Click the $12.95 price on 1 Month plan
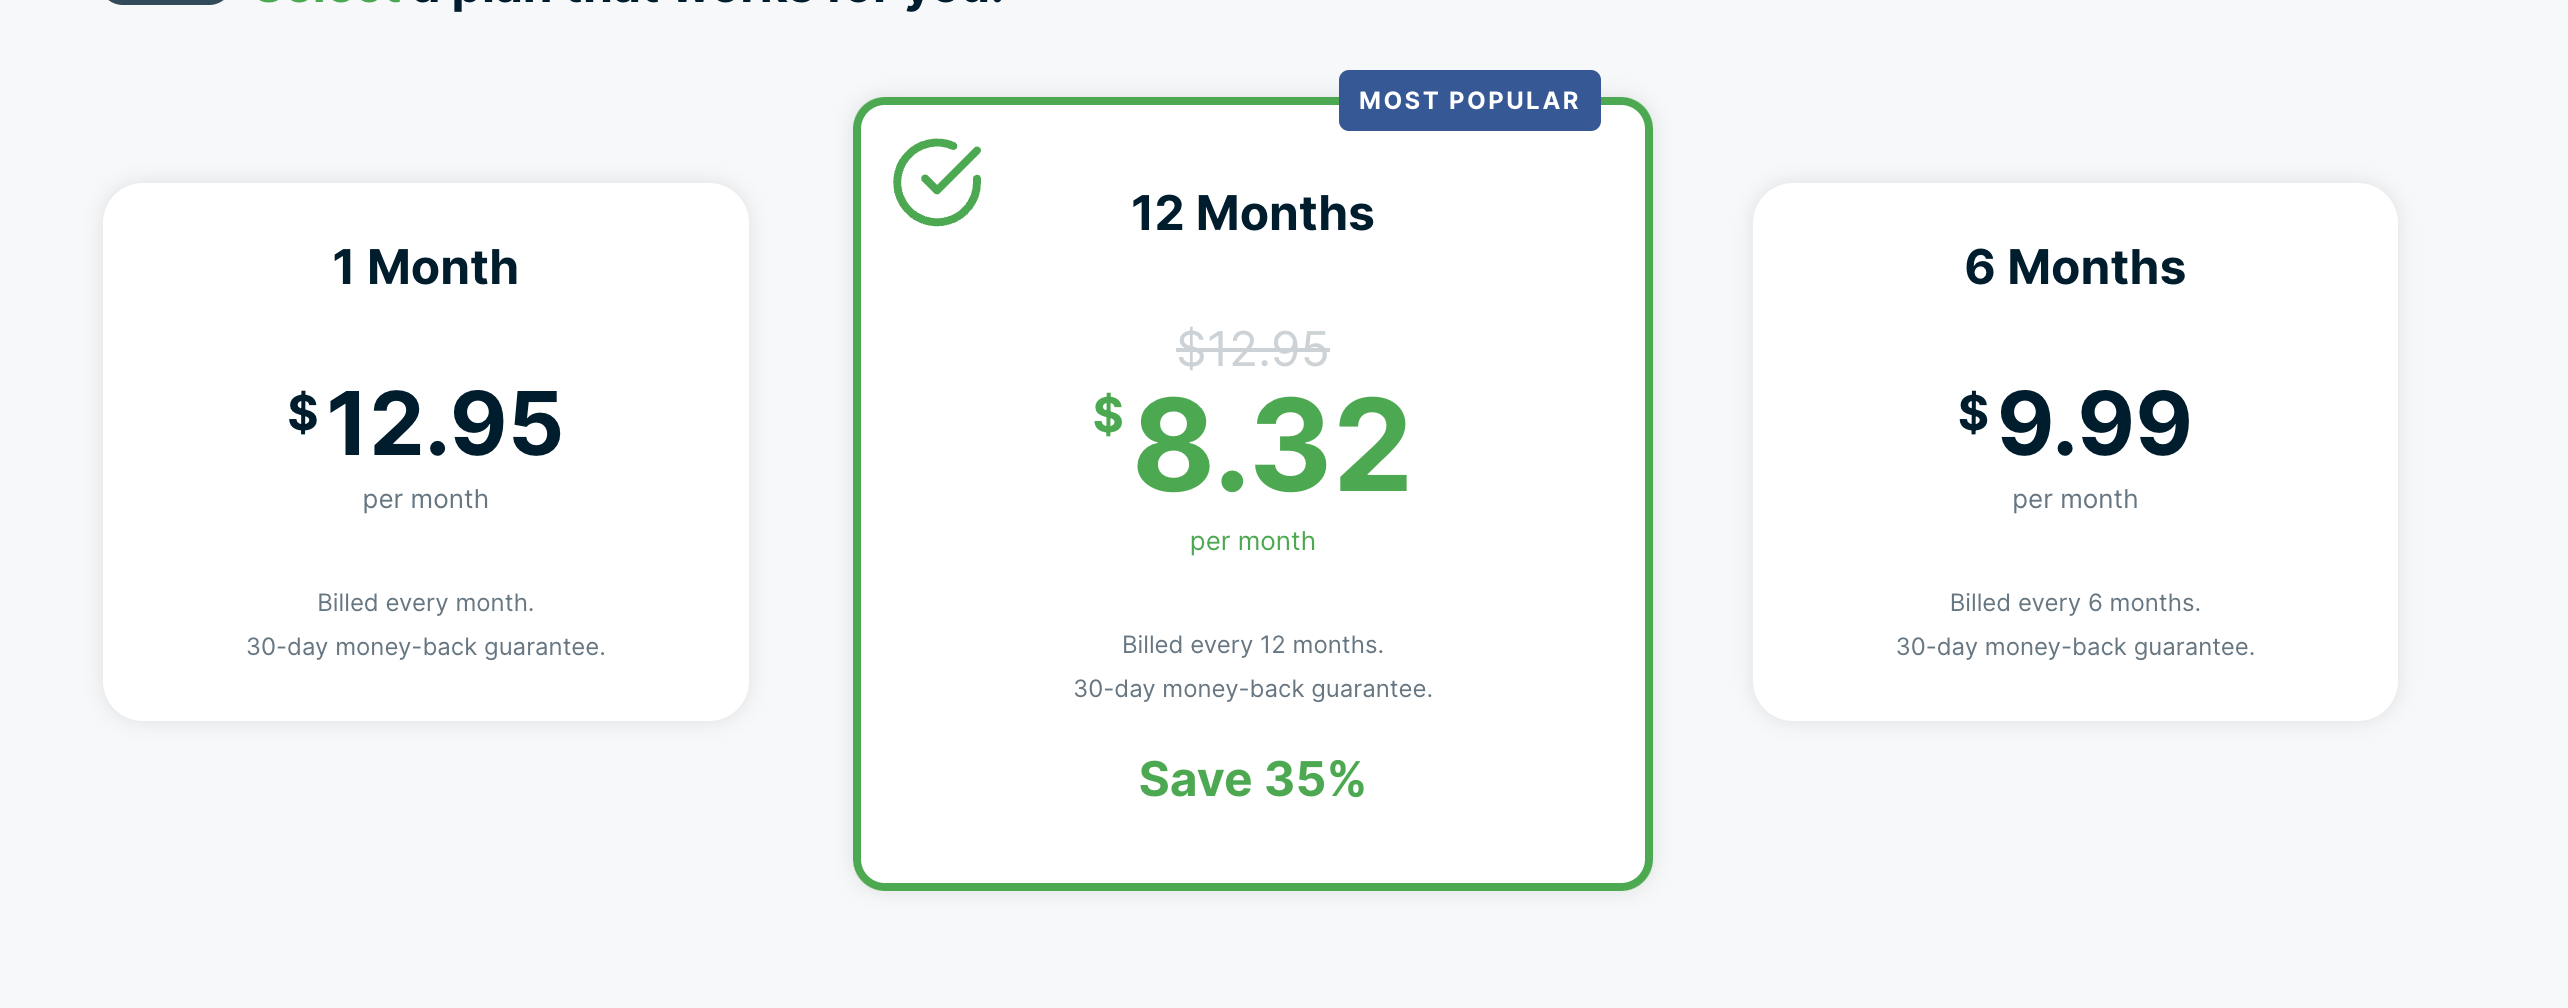2568x1008 pixels. point(426,423)
